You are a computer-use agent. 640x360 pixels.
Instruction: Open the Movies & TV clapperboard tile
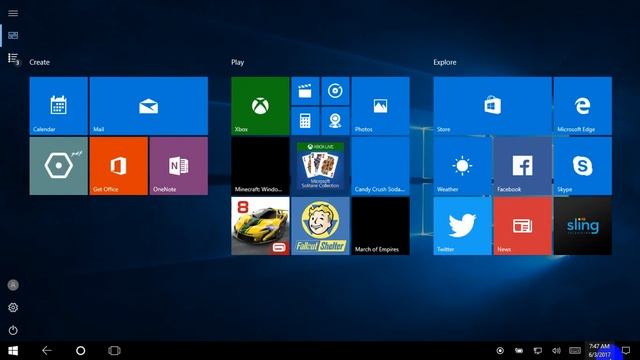pos(305,91)
